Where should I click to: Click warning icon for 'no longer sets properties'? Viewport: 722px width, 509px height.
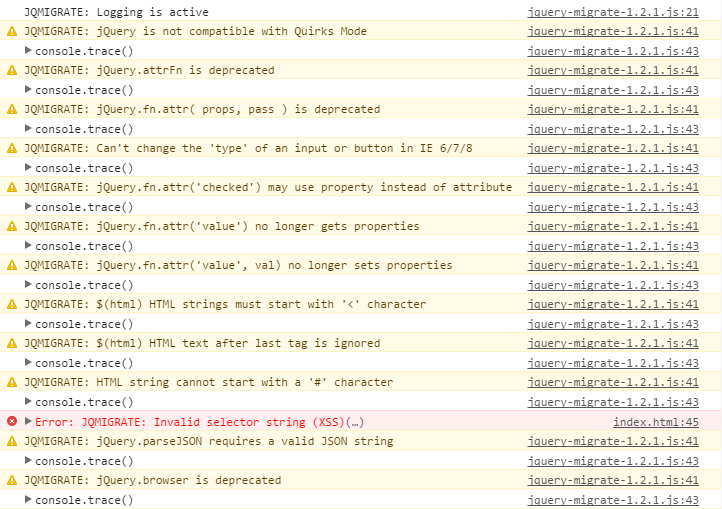click(12, 265)
